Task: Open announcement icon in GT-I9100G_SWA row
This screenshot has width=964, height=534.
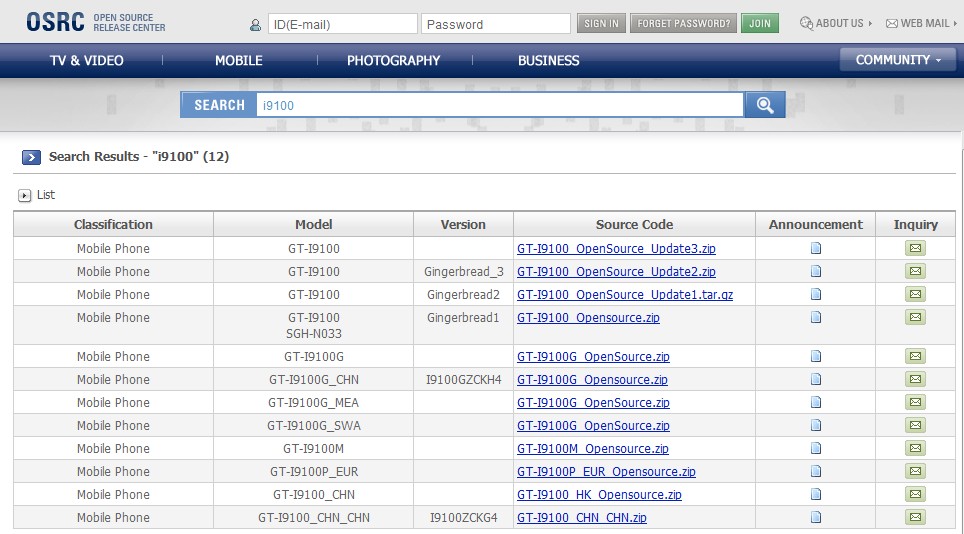Action: coord(816,425)
